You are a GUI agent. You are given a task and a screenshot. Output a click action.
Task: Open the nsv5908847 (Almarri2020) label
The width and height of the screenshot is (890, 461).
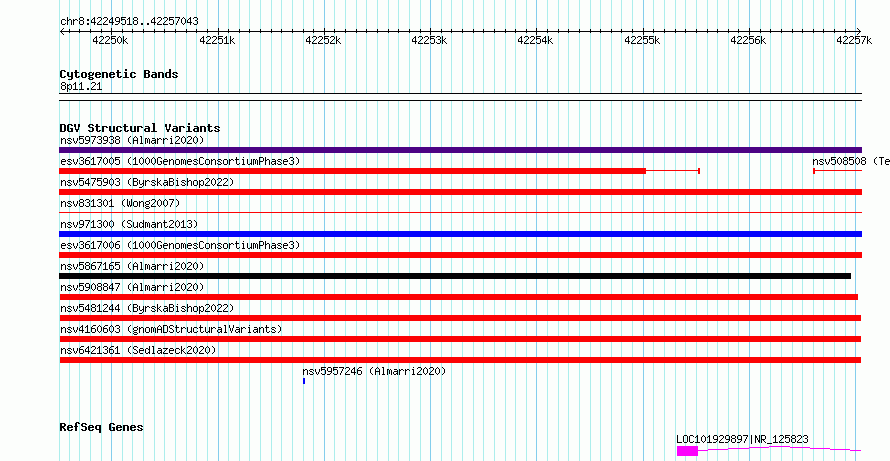[x=132, y=287]
